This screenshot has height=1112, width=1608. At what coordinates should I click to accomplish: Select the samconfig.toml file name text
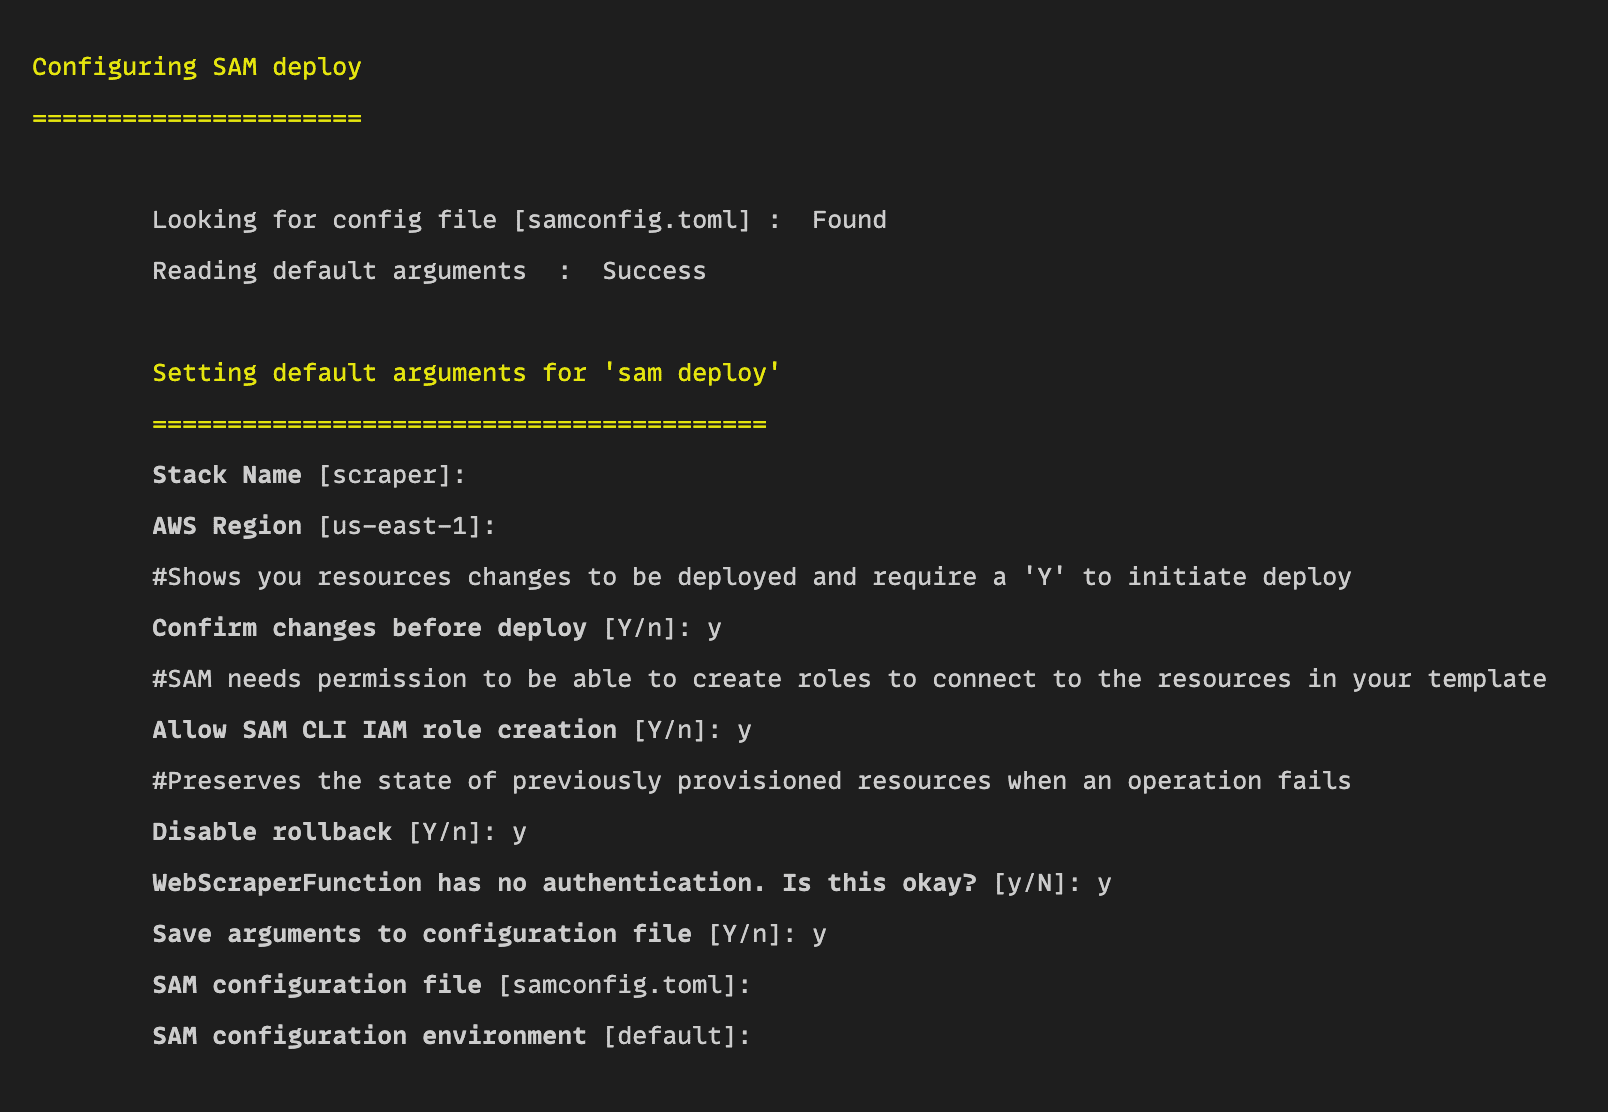(634, 219)
